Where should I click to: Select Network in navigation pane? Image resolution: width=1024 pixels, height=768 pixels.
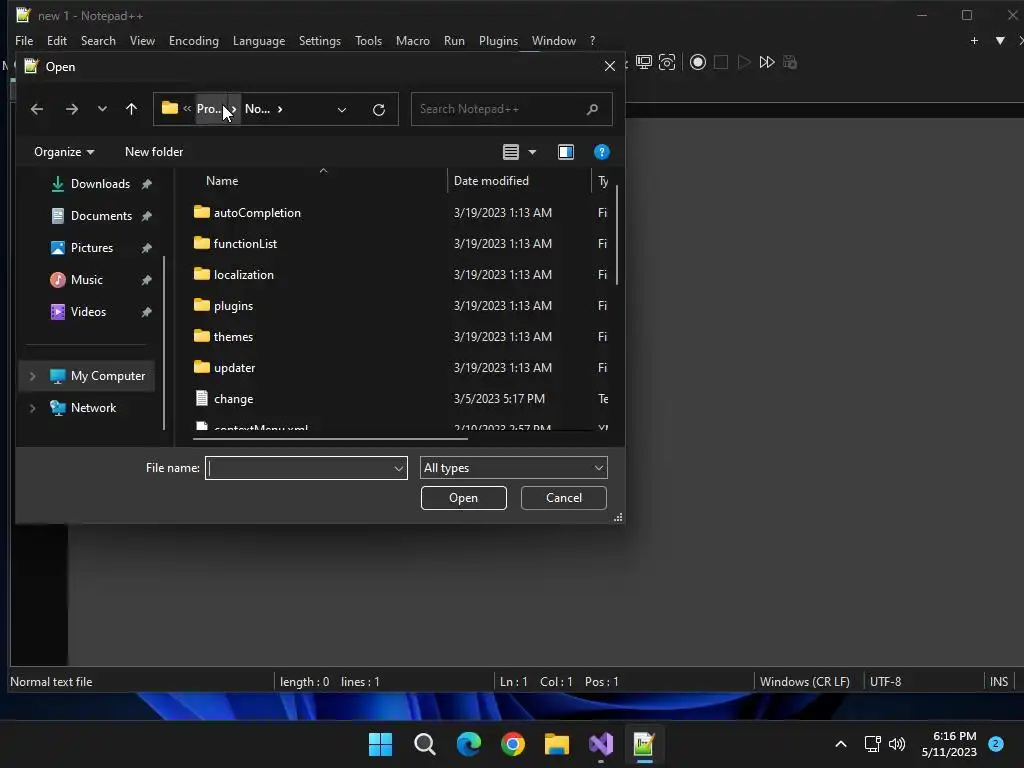coord(93,408)
